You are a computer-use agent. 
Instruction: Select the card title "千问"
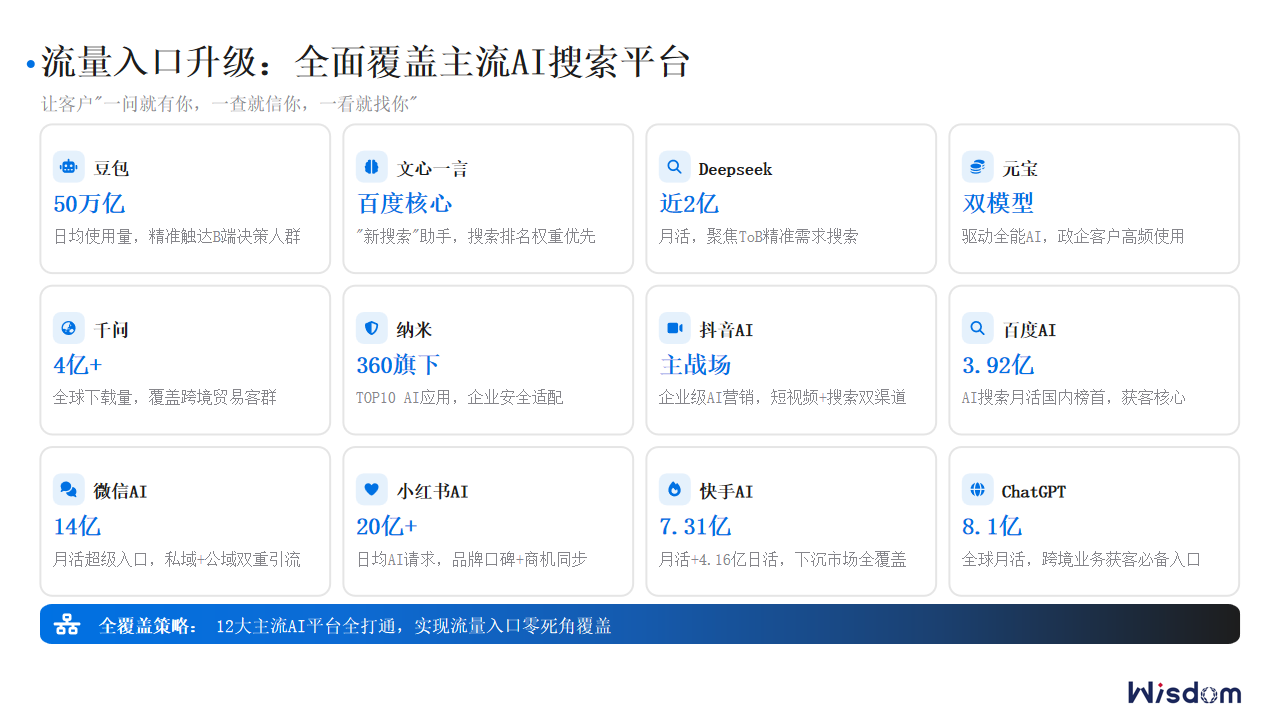click(x=112, y=330)
